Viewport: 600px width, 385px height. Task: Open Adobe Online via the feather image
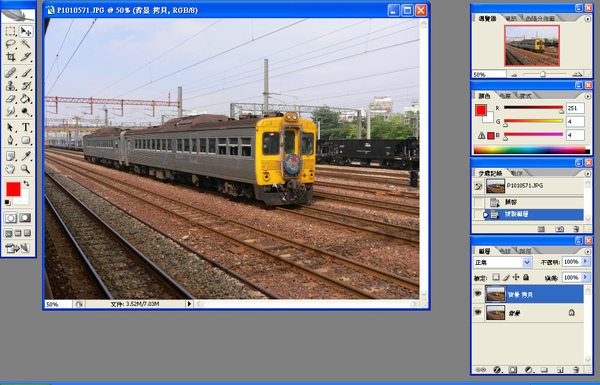[18, 15]
